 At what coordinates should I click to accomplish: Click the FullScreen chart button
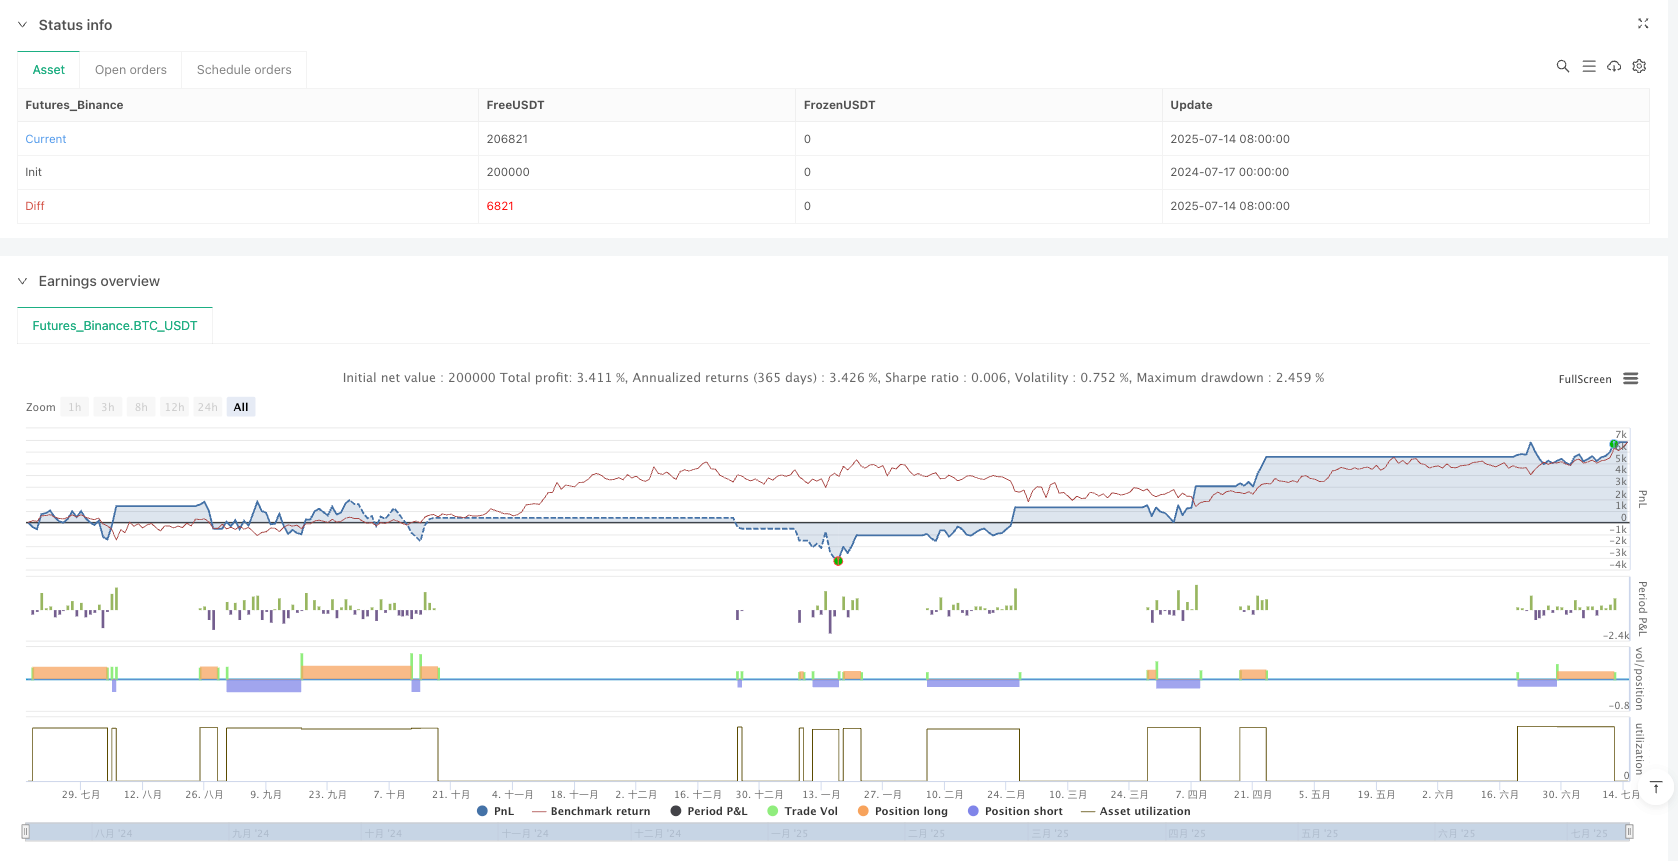[x=1584, y=379]
